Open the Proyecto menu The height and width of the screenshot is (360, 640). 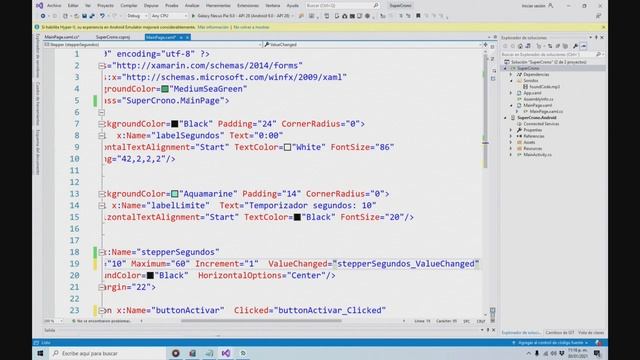coord(105,6)
